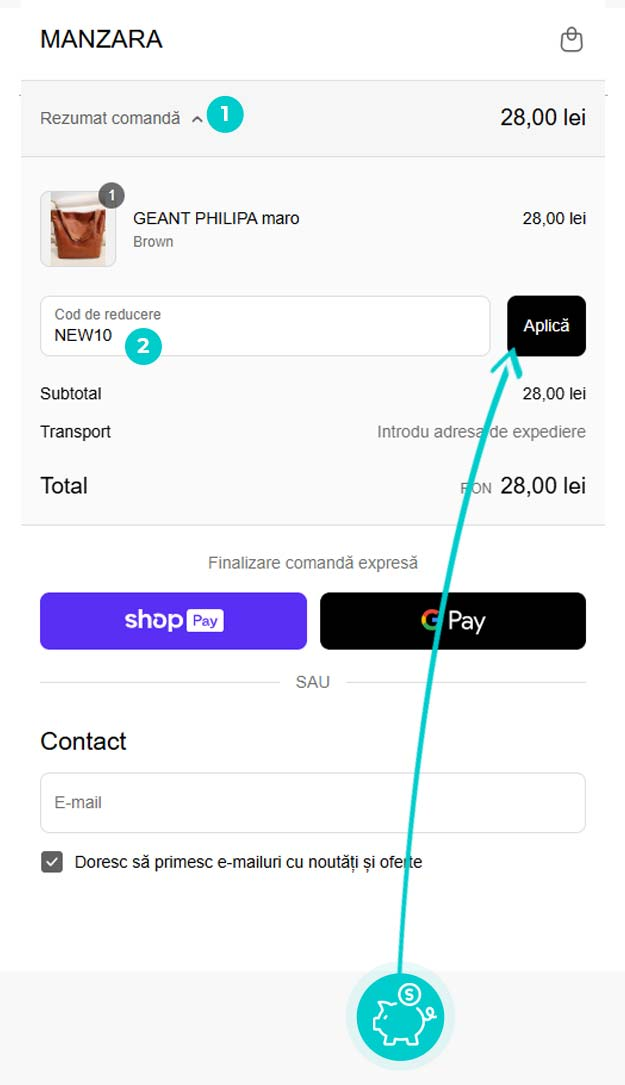Click the header order total 28,00 lei
The height and width of the screenshot is (1085, 625).
[542, 118]
